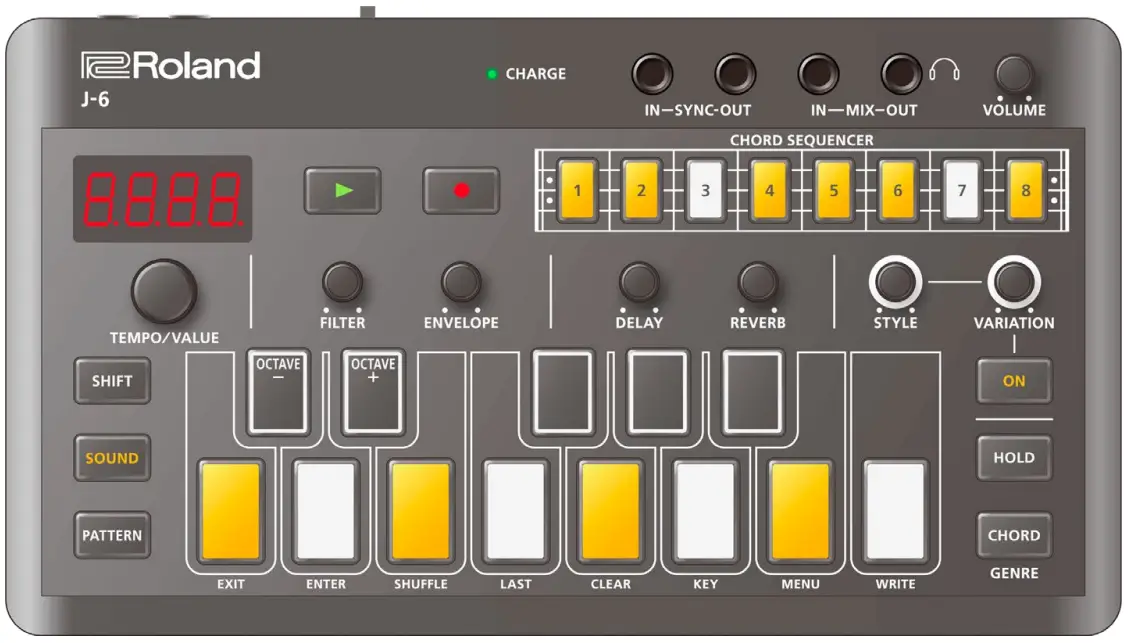1128x643 pixels.
Task: Select chord sequencer step 4
Action: tap(770, 187)
